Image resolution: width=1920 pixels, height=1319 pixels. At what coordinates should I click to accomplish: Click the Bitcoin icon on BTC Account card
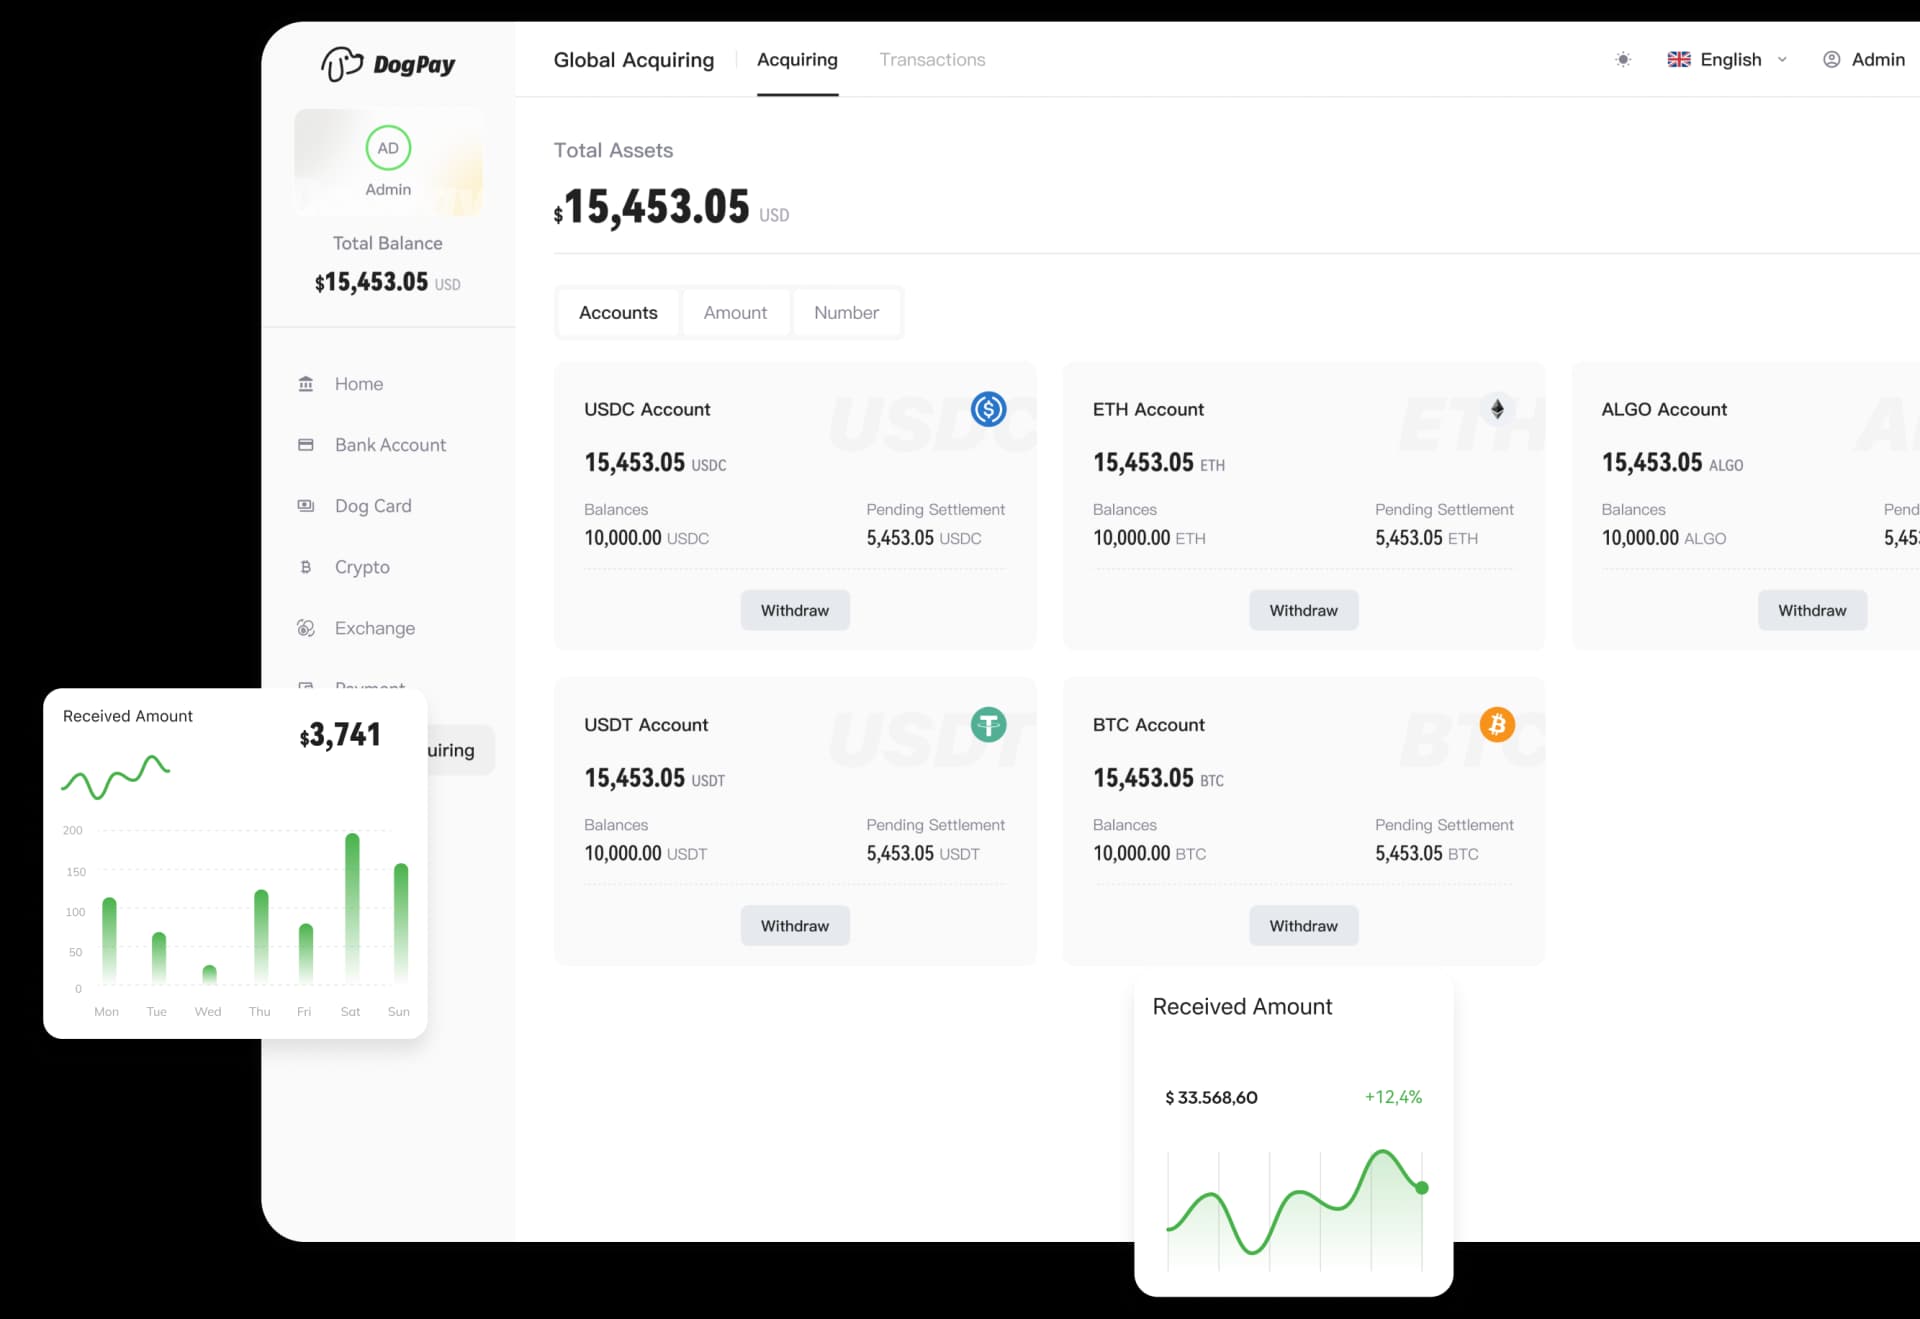tap(1497, 724)
